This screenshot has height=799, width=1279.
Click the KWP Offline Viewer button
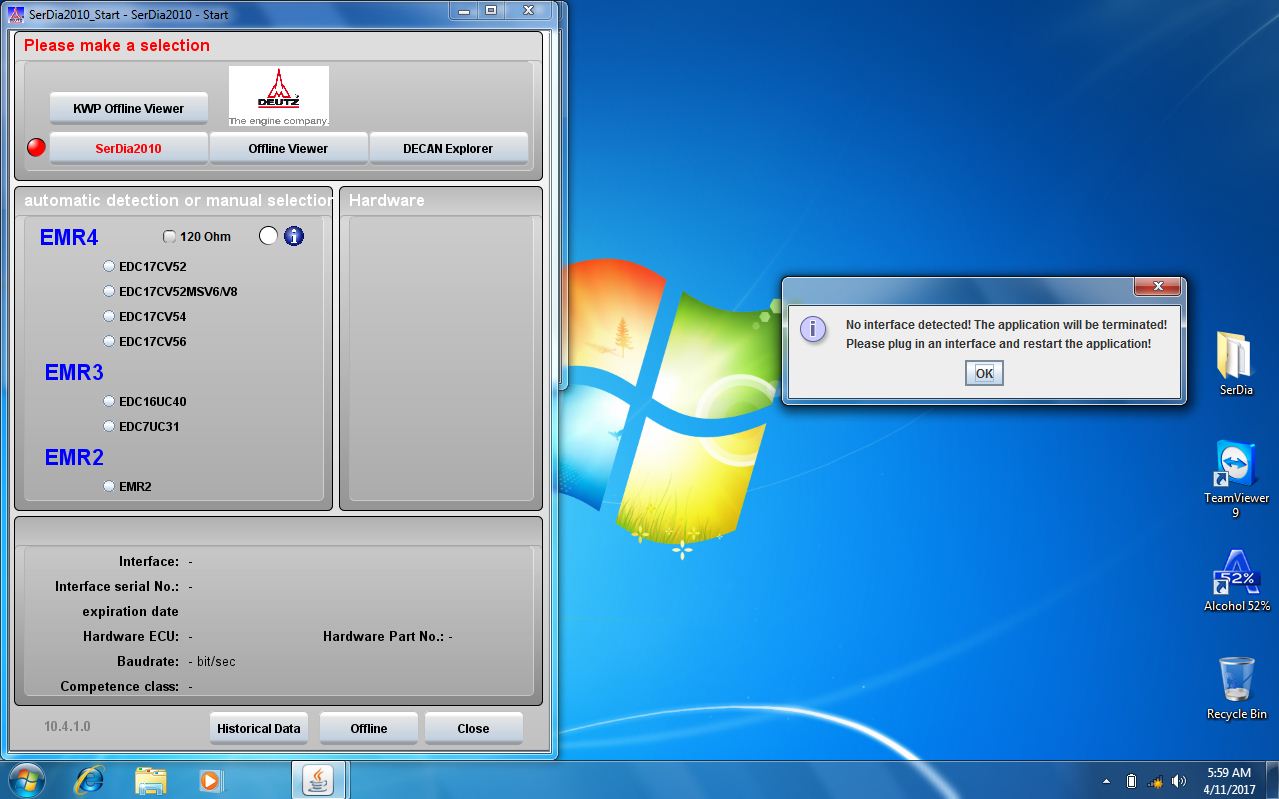(129, 108)
